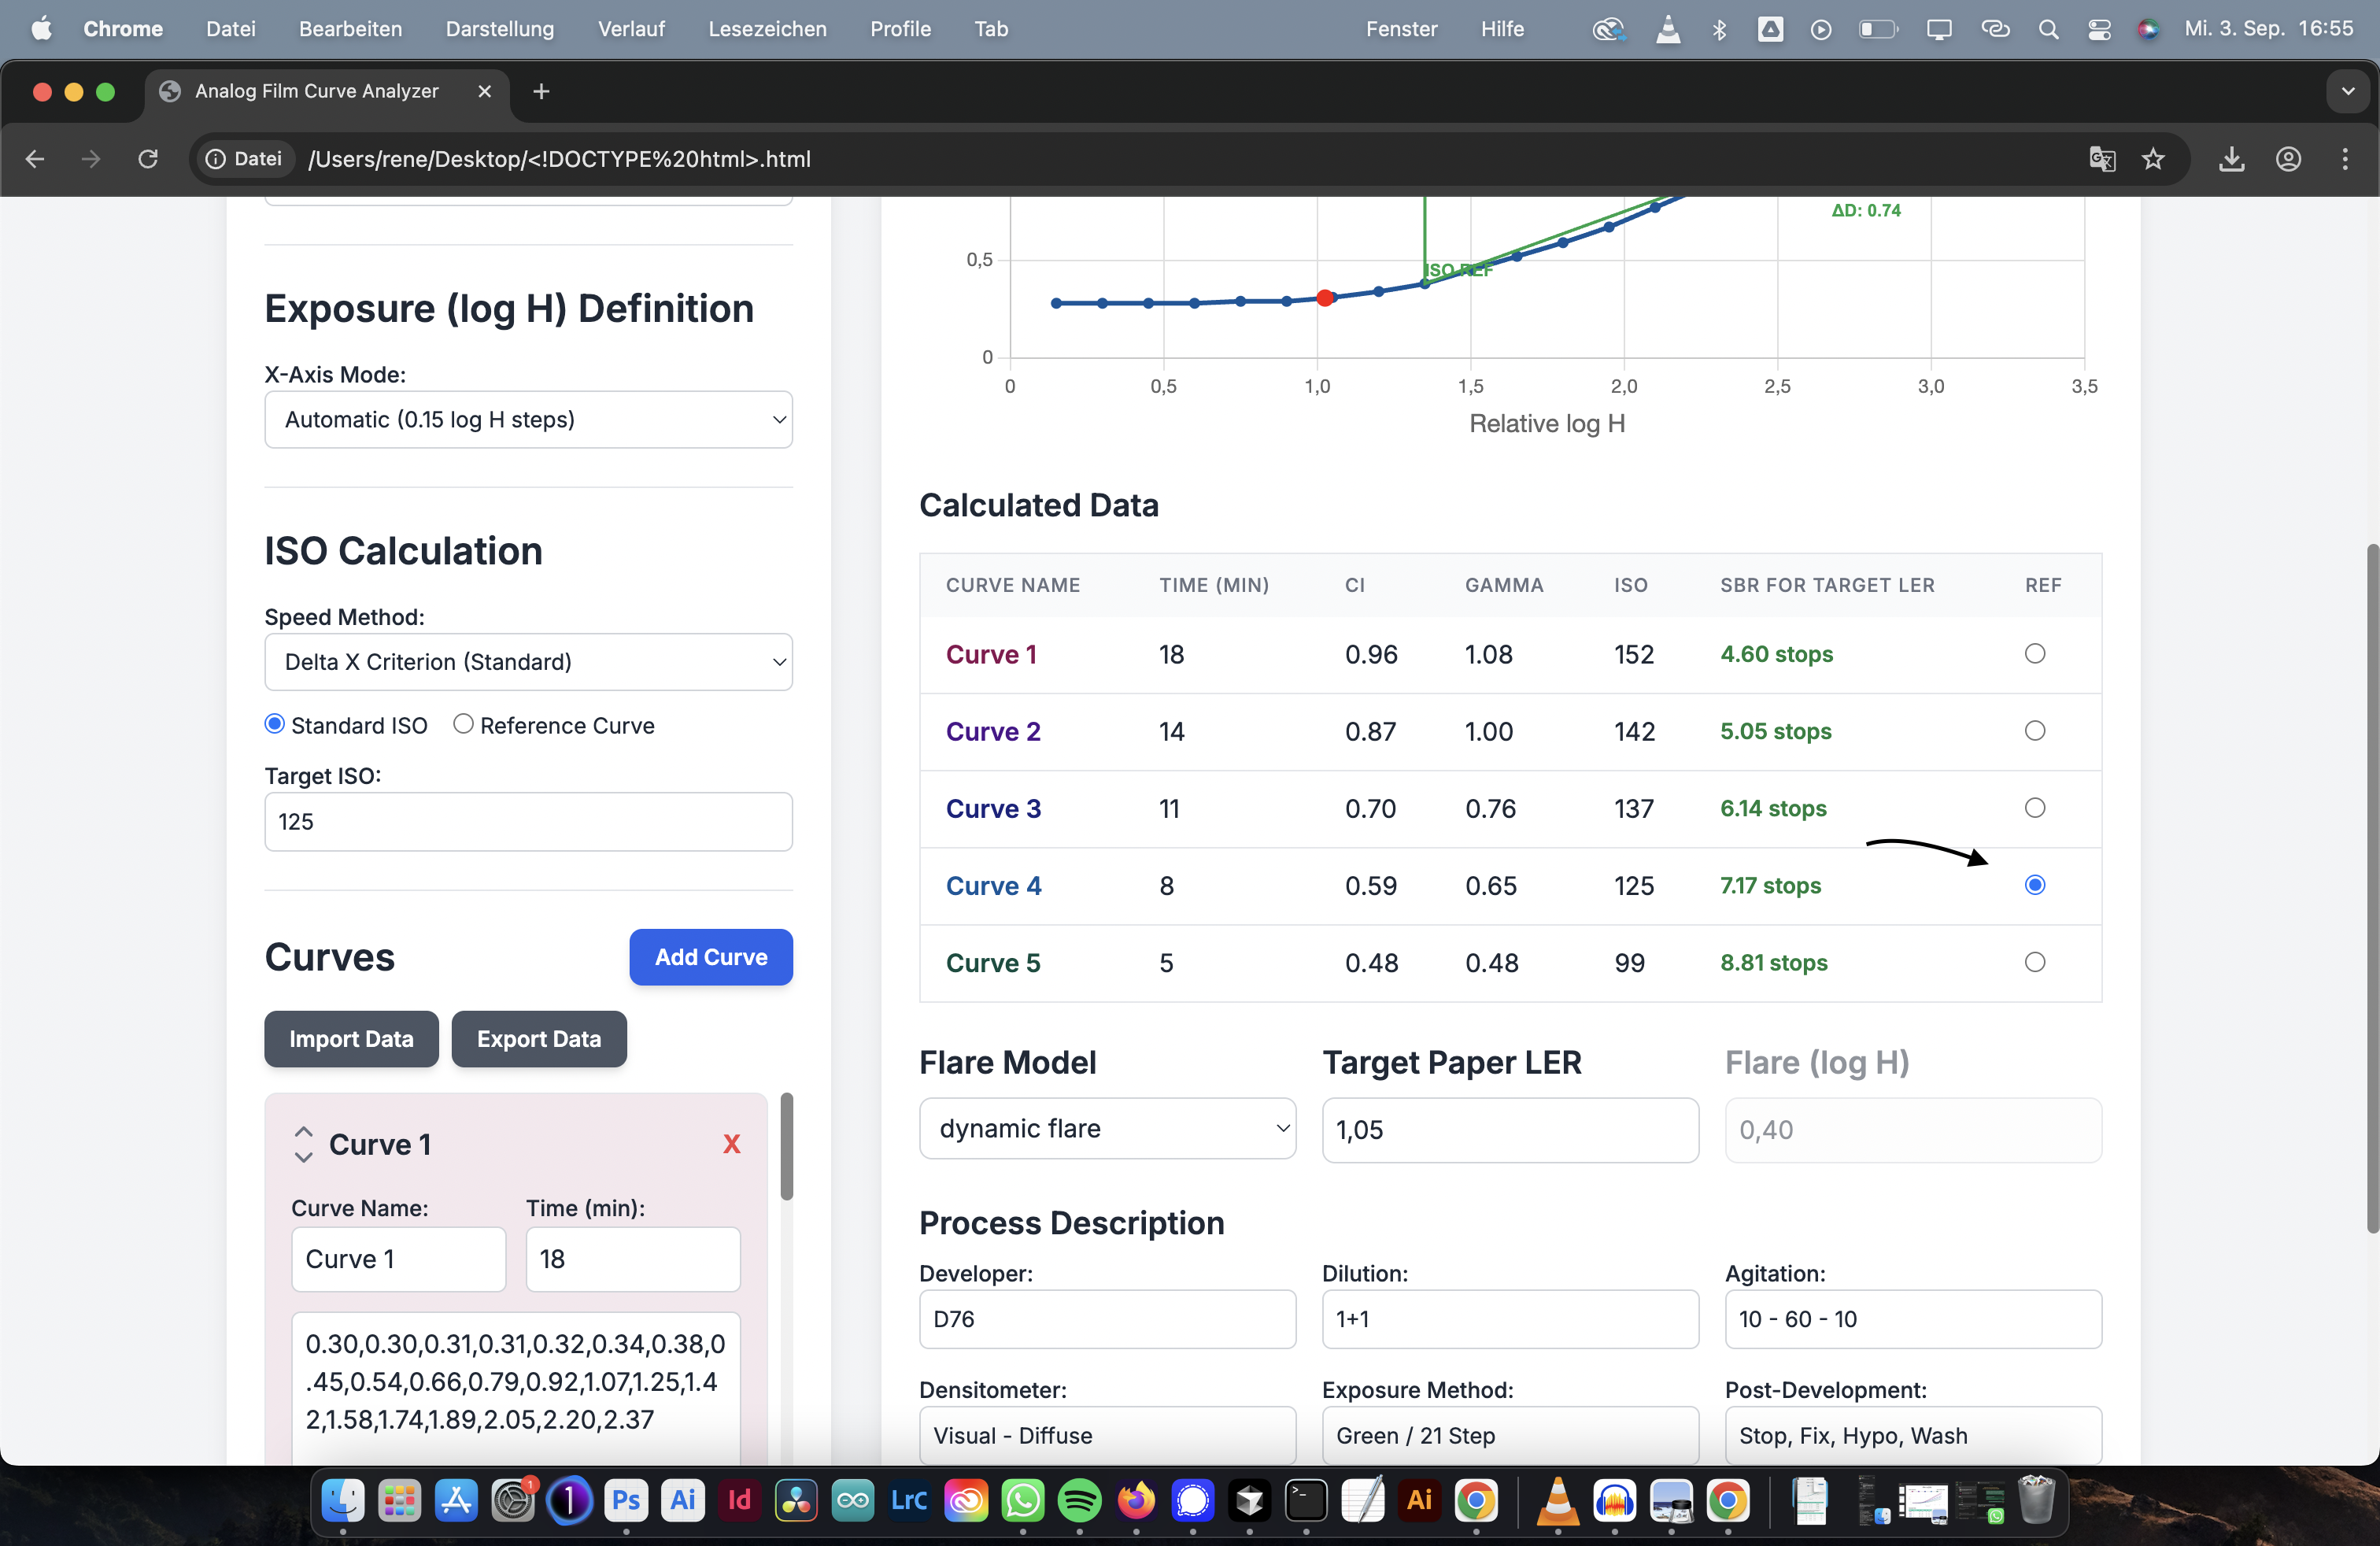Open Chrome downloads icon
This screenshot has width=2380, height=1546.
2231,159
